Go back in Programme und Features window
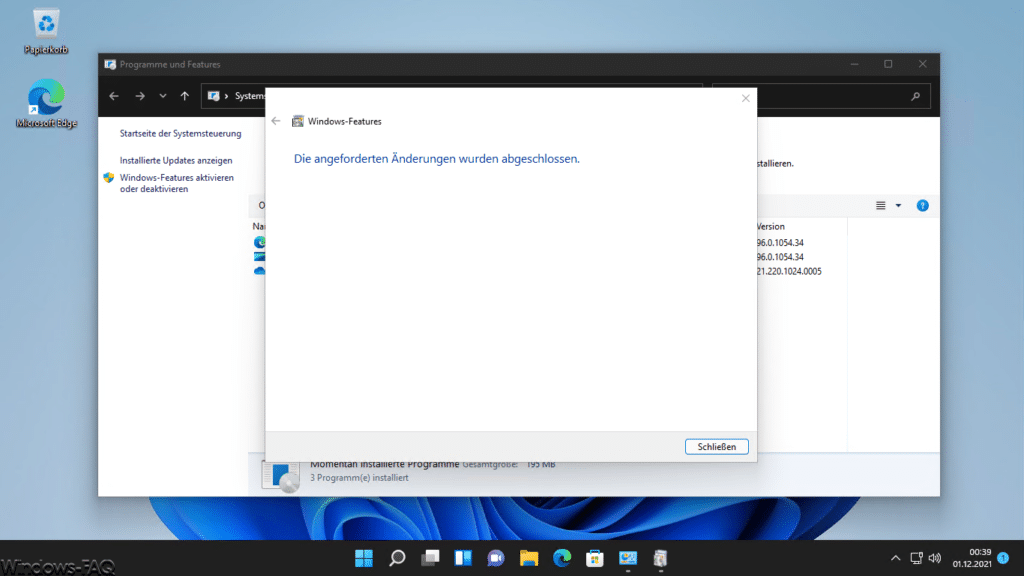The image size is (1024, 576). tap(114, 96)
